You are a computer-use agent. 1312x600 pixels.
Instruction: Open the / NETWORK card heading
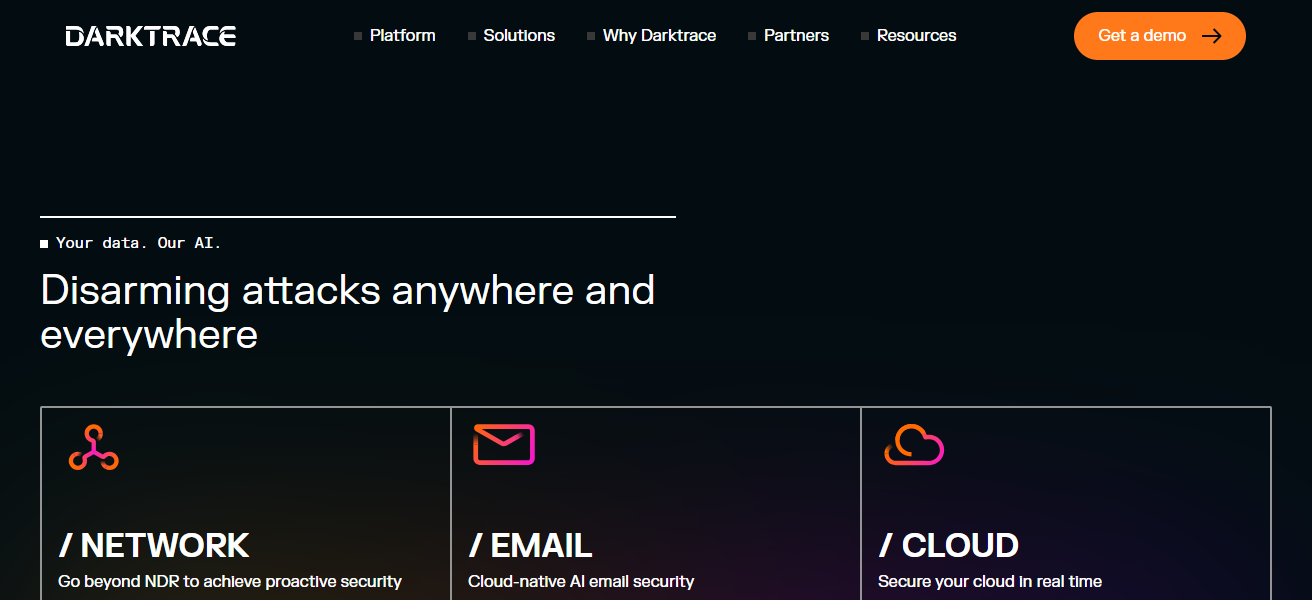(154, 545)
